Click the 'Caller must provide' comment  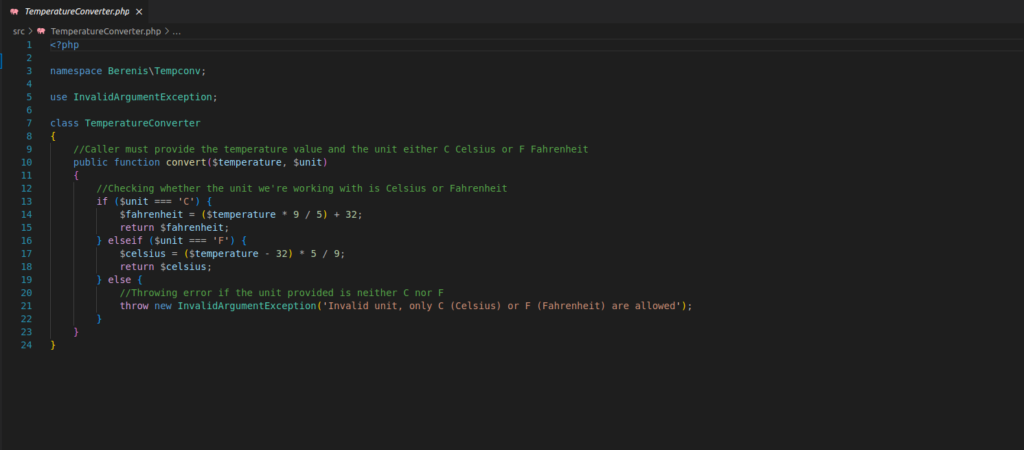(330, 150)
